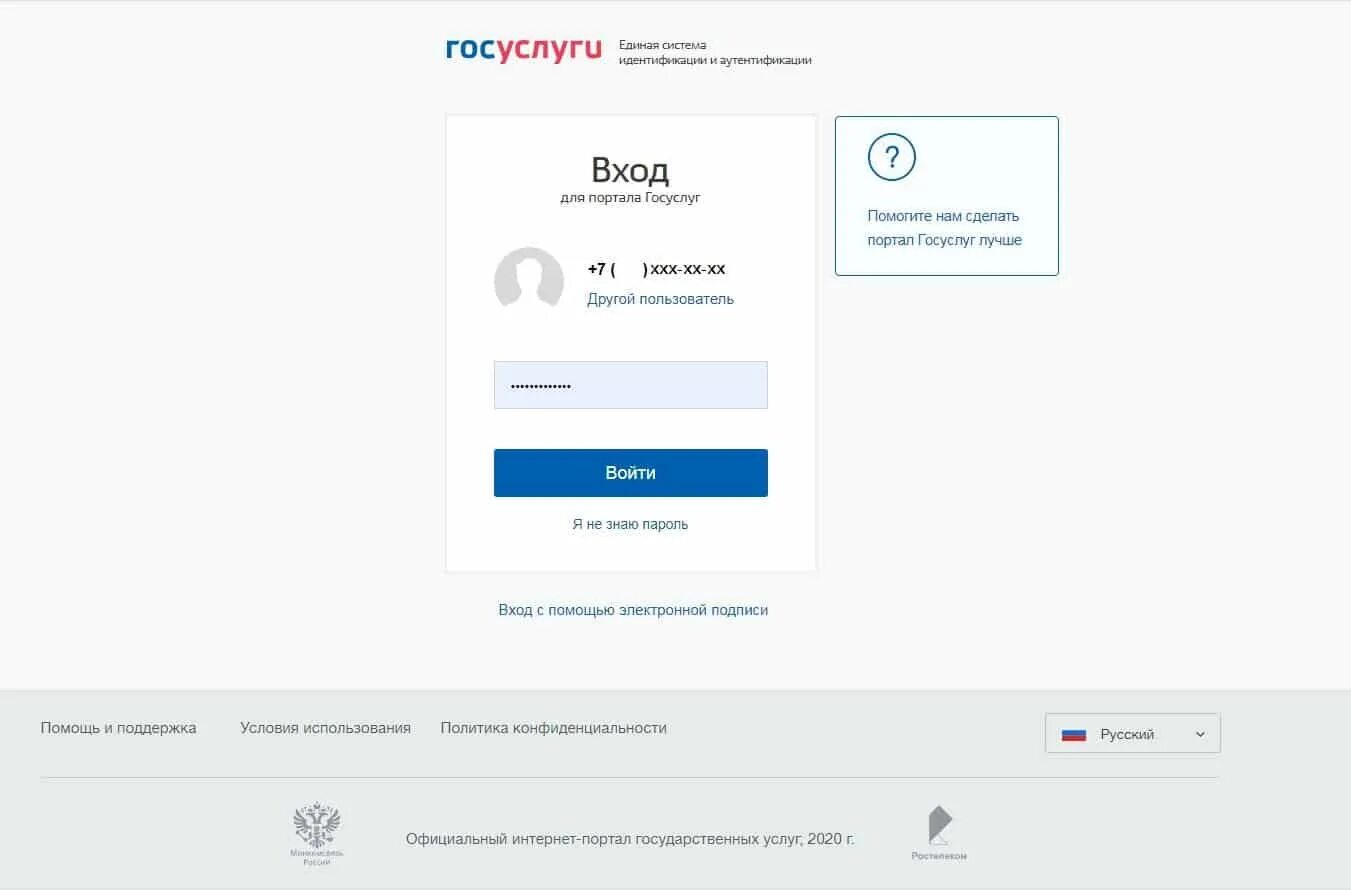Viewport: 1351px width, 890px height.
Task: Expand the language list with the chevron arrow
Action: pos(1200,734)
